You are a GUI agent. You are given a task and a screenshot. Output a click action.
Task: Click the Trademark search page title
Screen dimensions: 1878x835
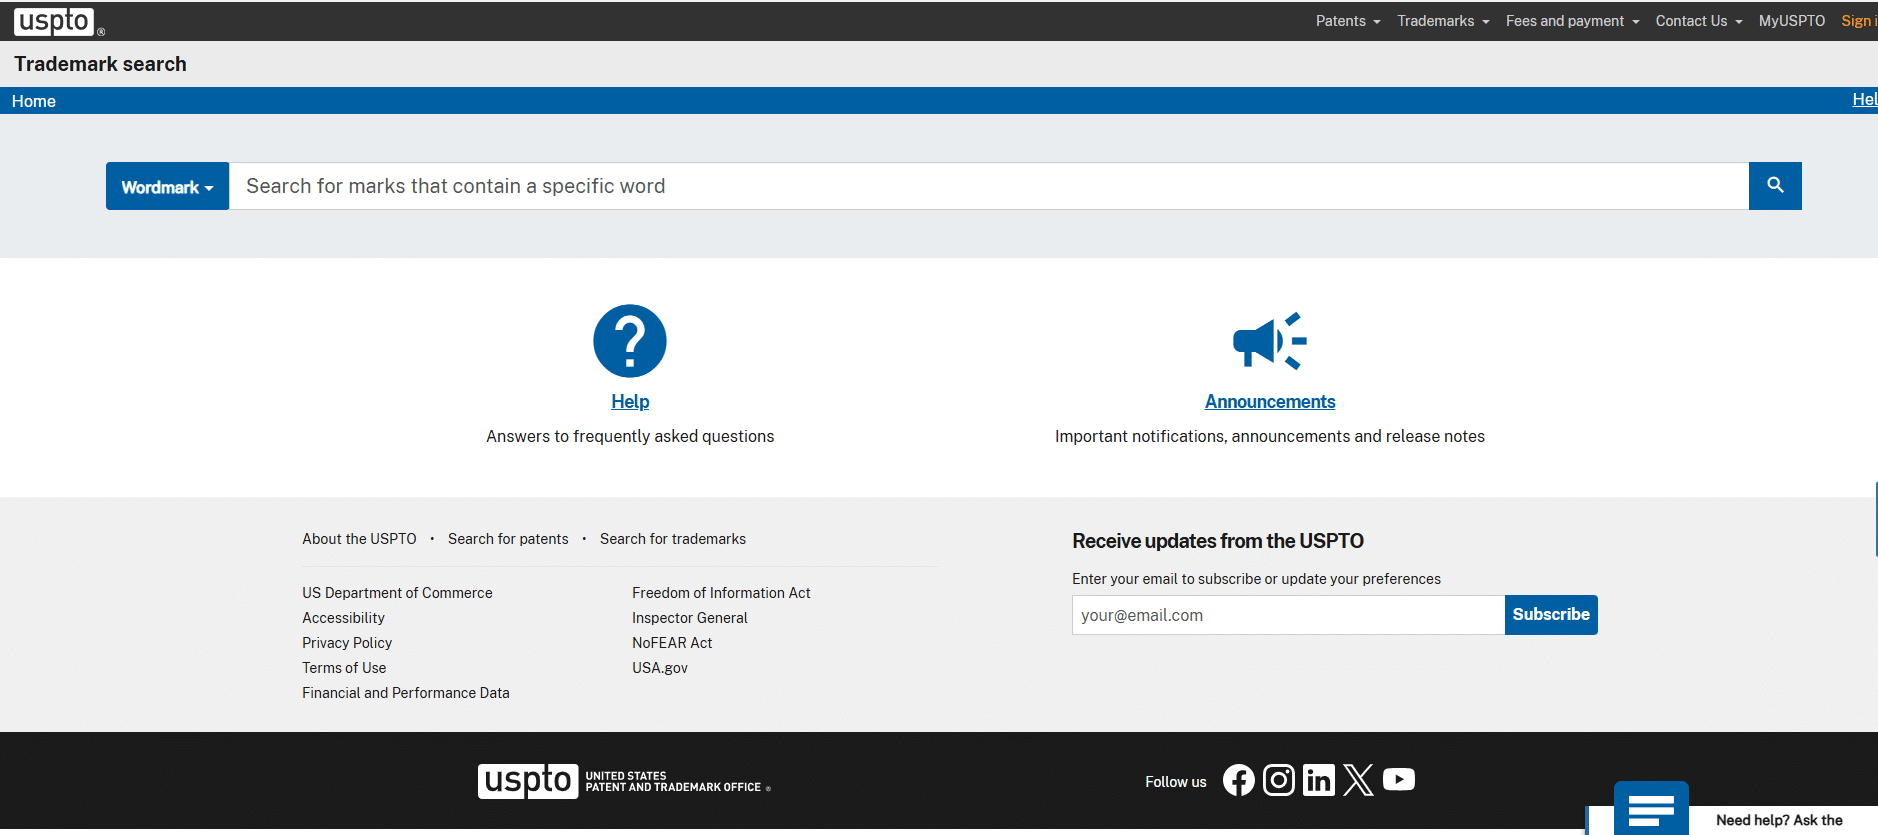coord(100,64)
